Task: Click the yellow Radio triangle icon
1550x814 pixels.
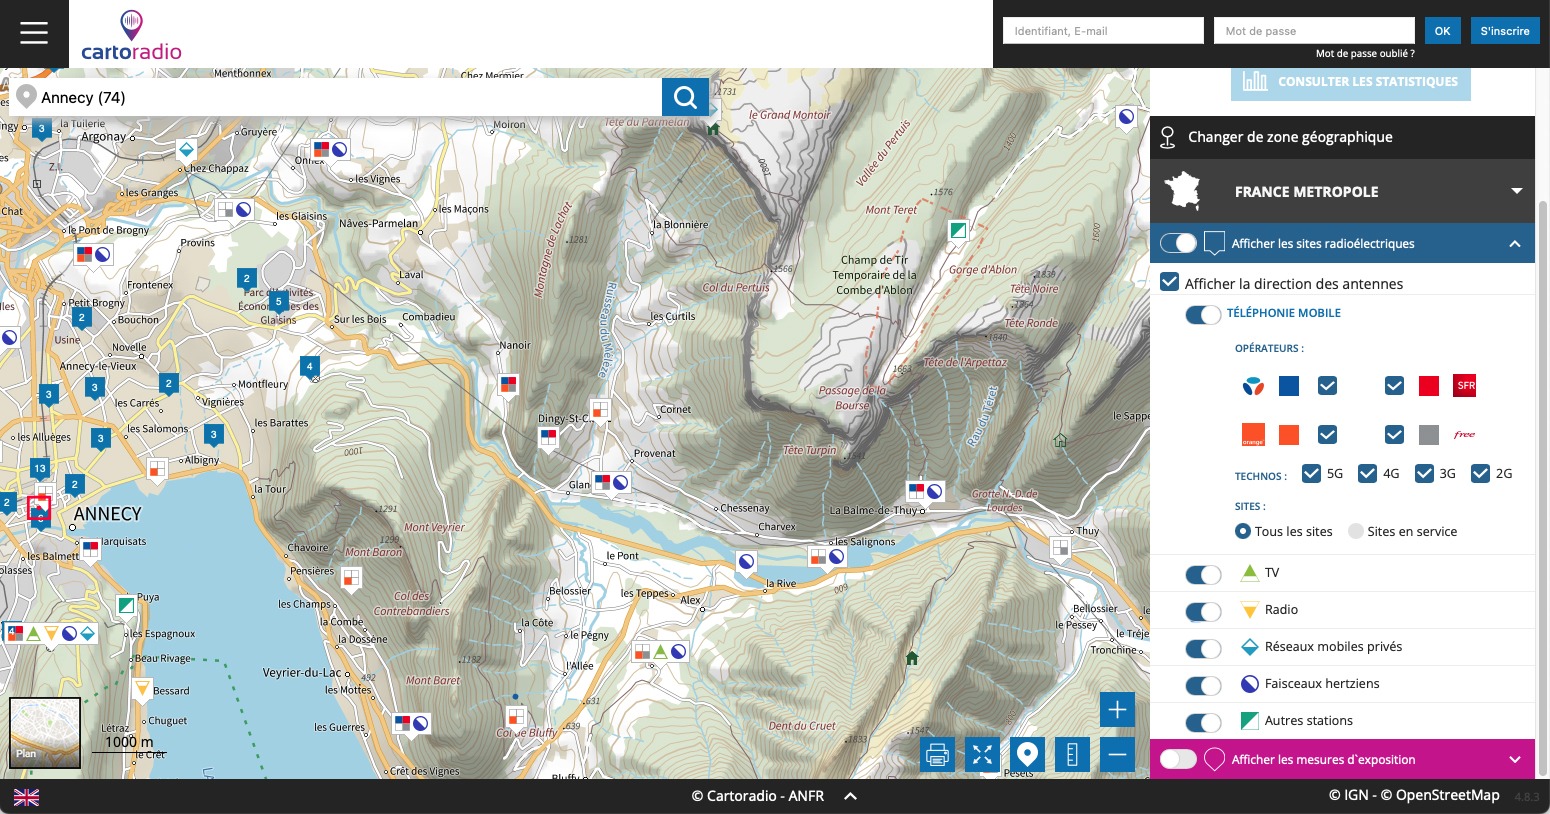Action: pos(1249,610)
